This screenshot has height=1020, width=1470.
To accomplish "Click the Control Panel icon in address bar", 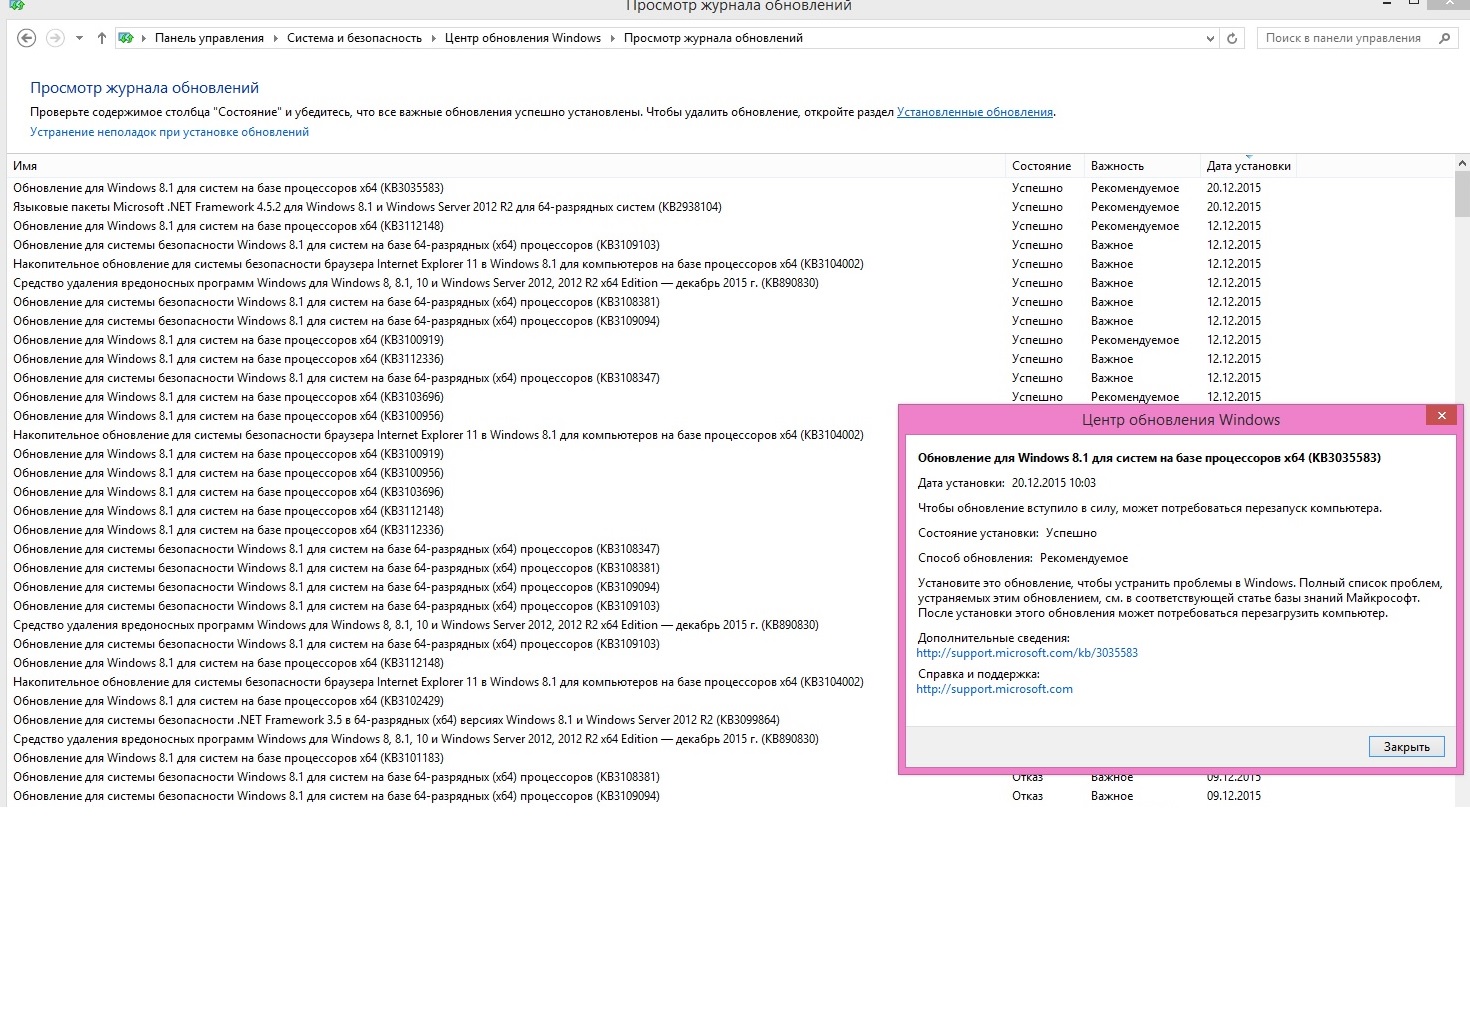I will [x=126, y=38].
